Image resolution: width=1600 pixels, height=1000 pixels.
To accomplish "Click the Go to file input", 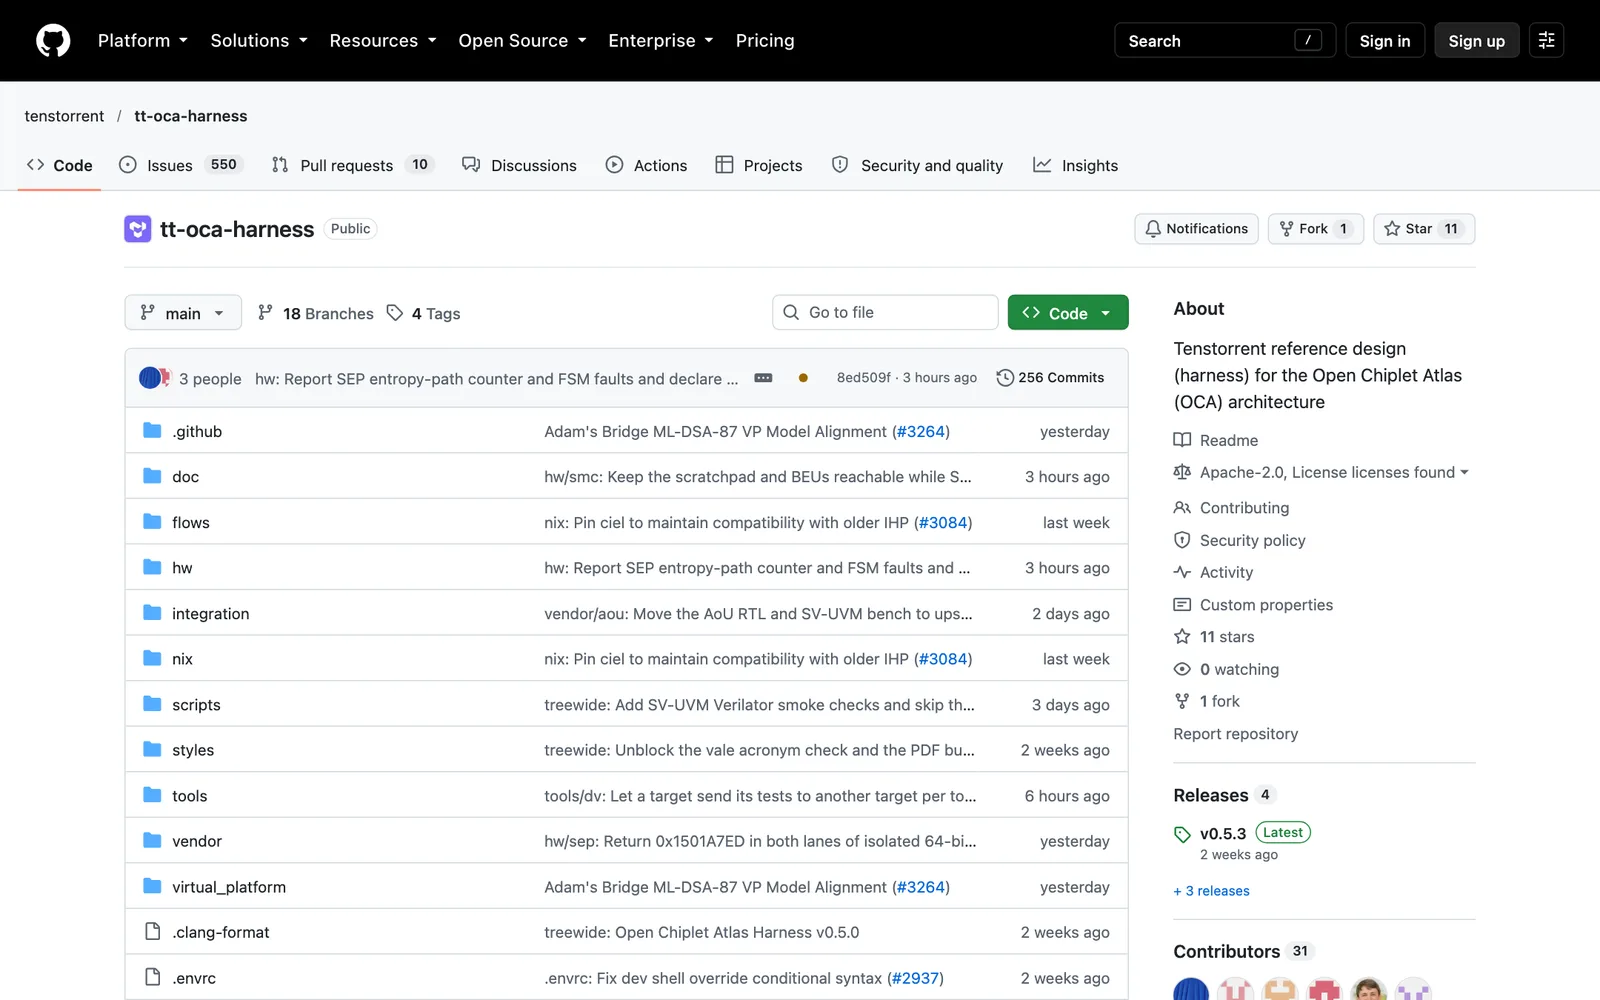I will [x=885, y=313].
